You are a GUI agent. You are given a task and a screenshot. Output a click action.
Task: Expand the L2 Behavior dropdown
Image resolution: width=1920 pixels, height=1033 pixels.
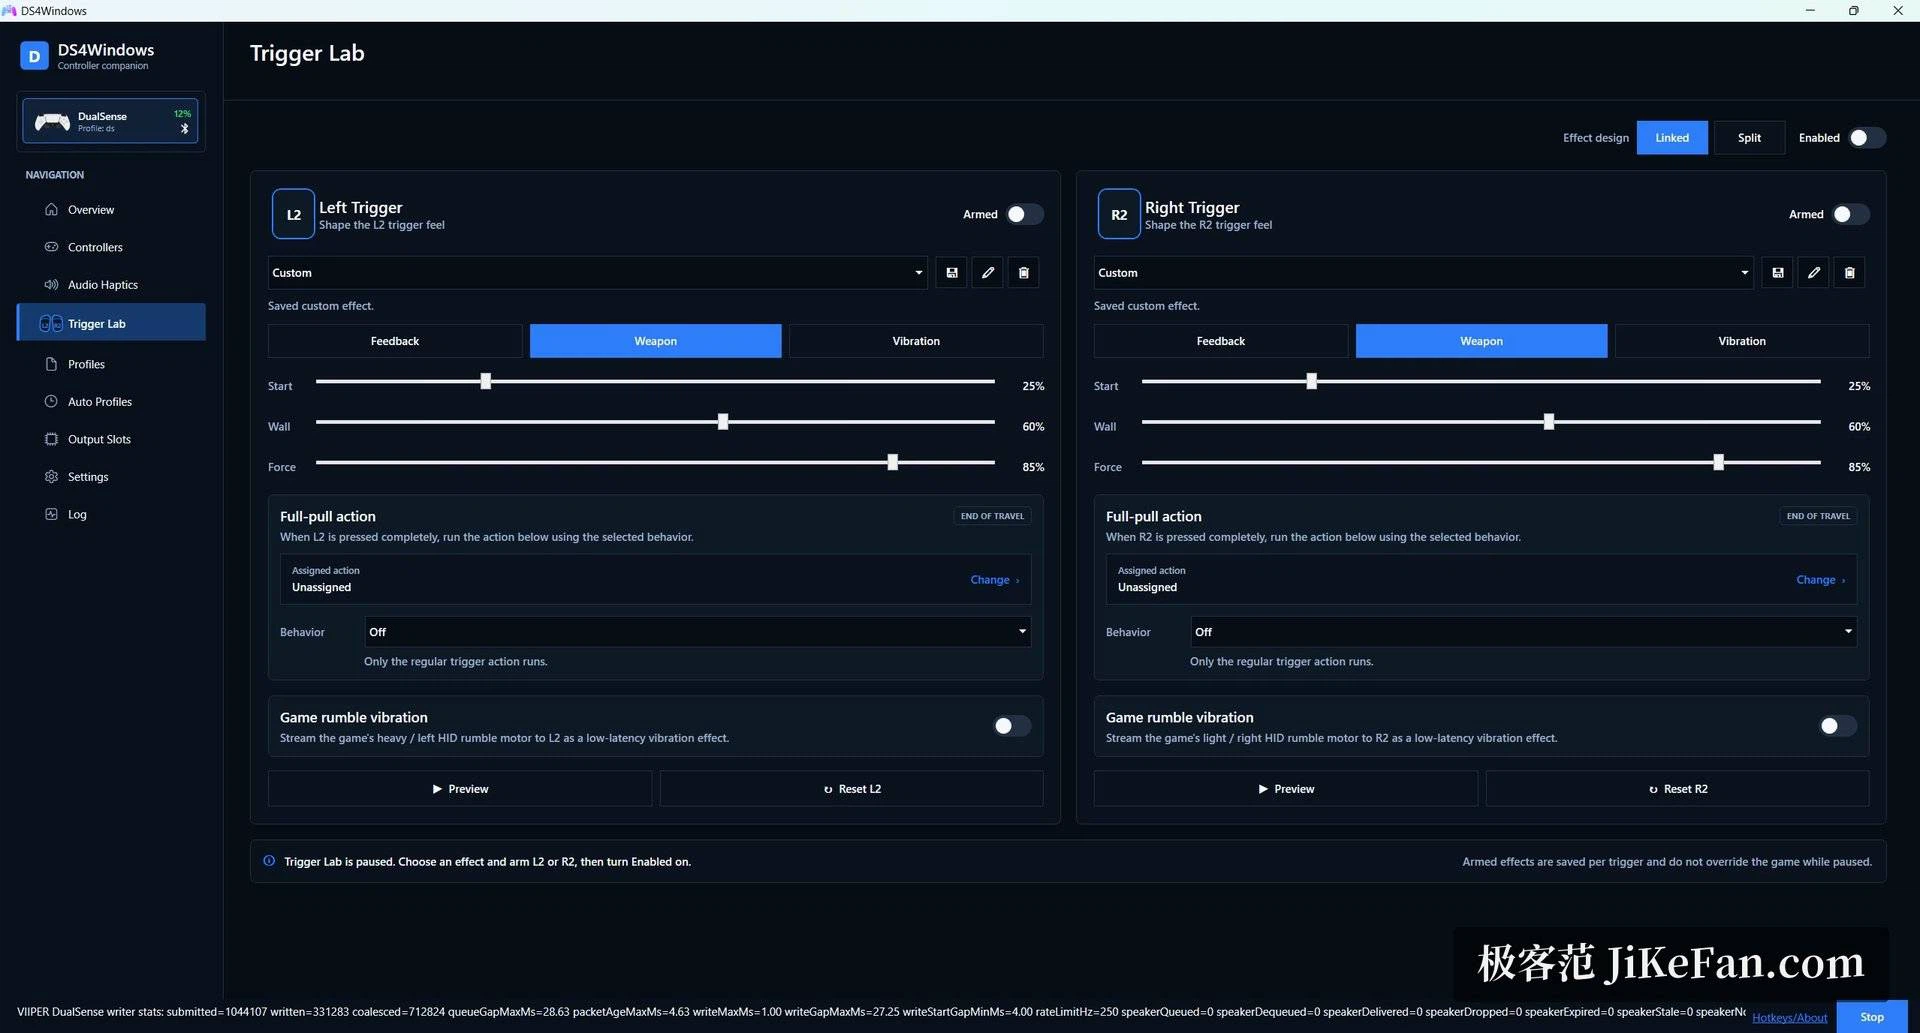tap(698, 632)
